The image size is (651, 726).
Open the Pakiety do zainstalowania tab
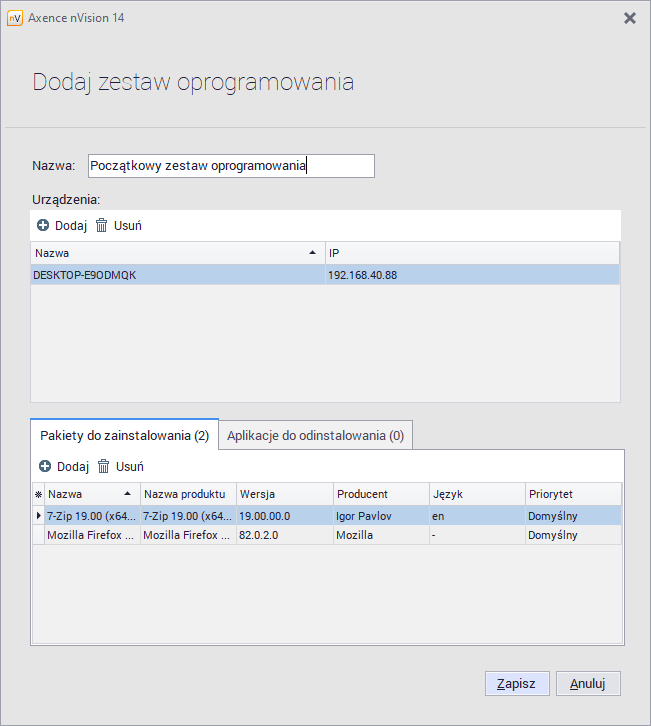(124, 436)
